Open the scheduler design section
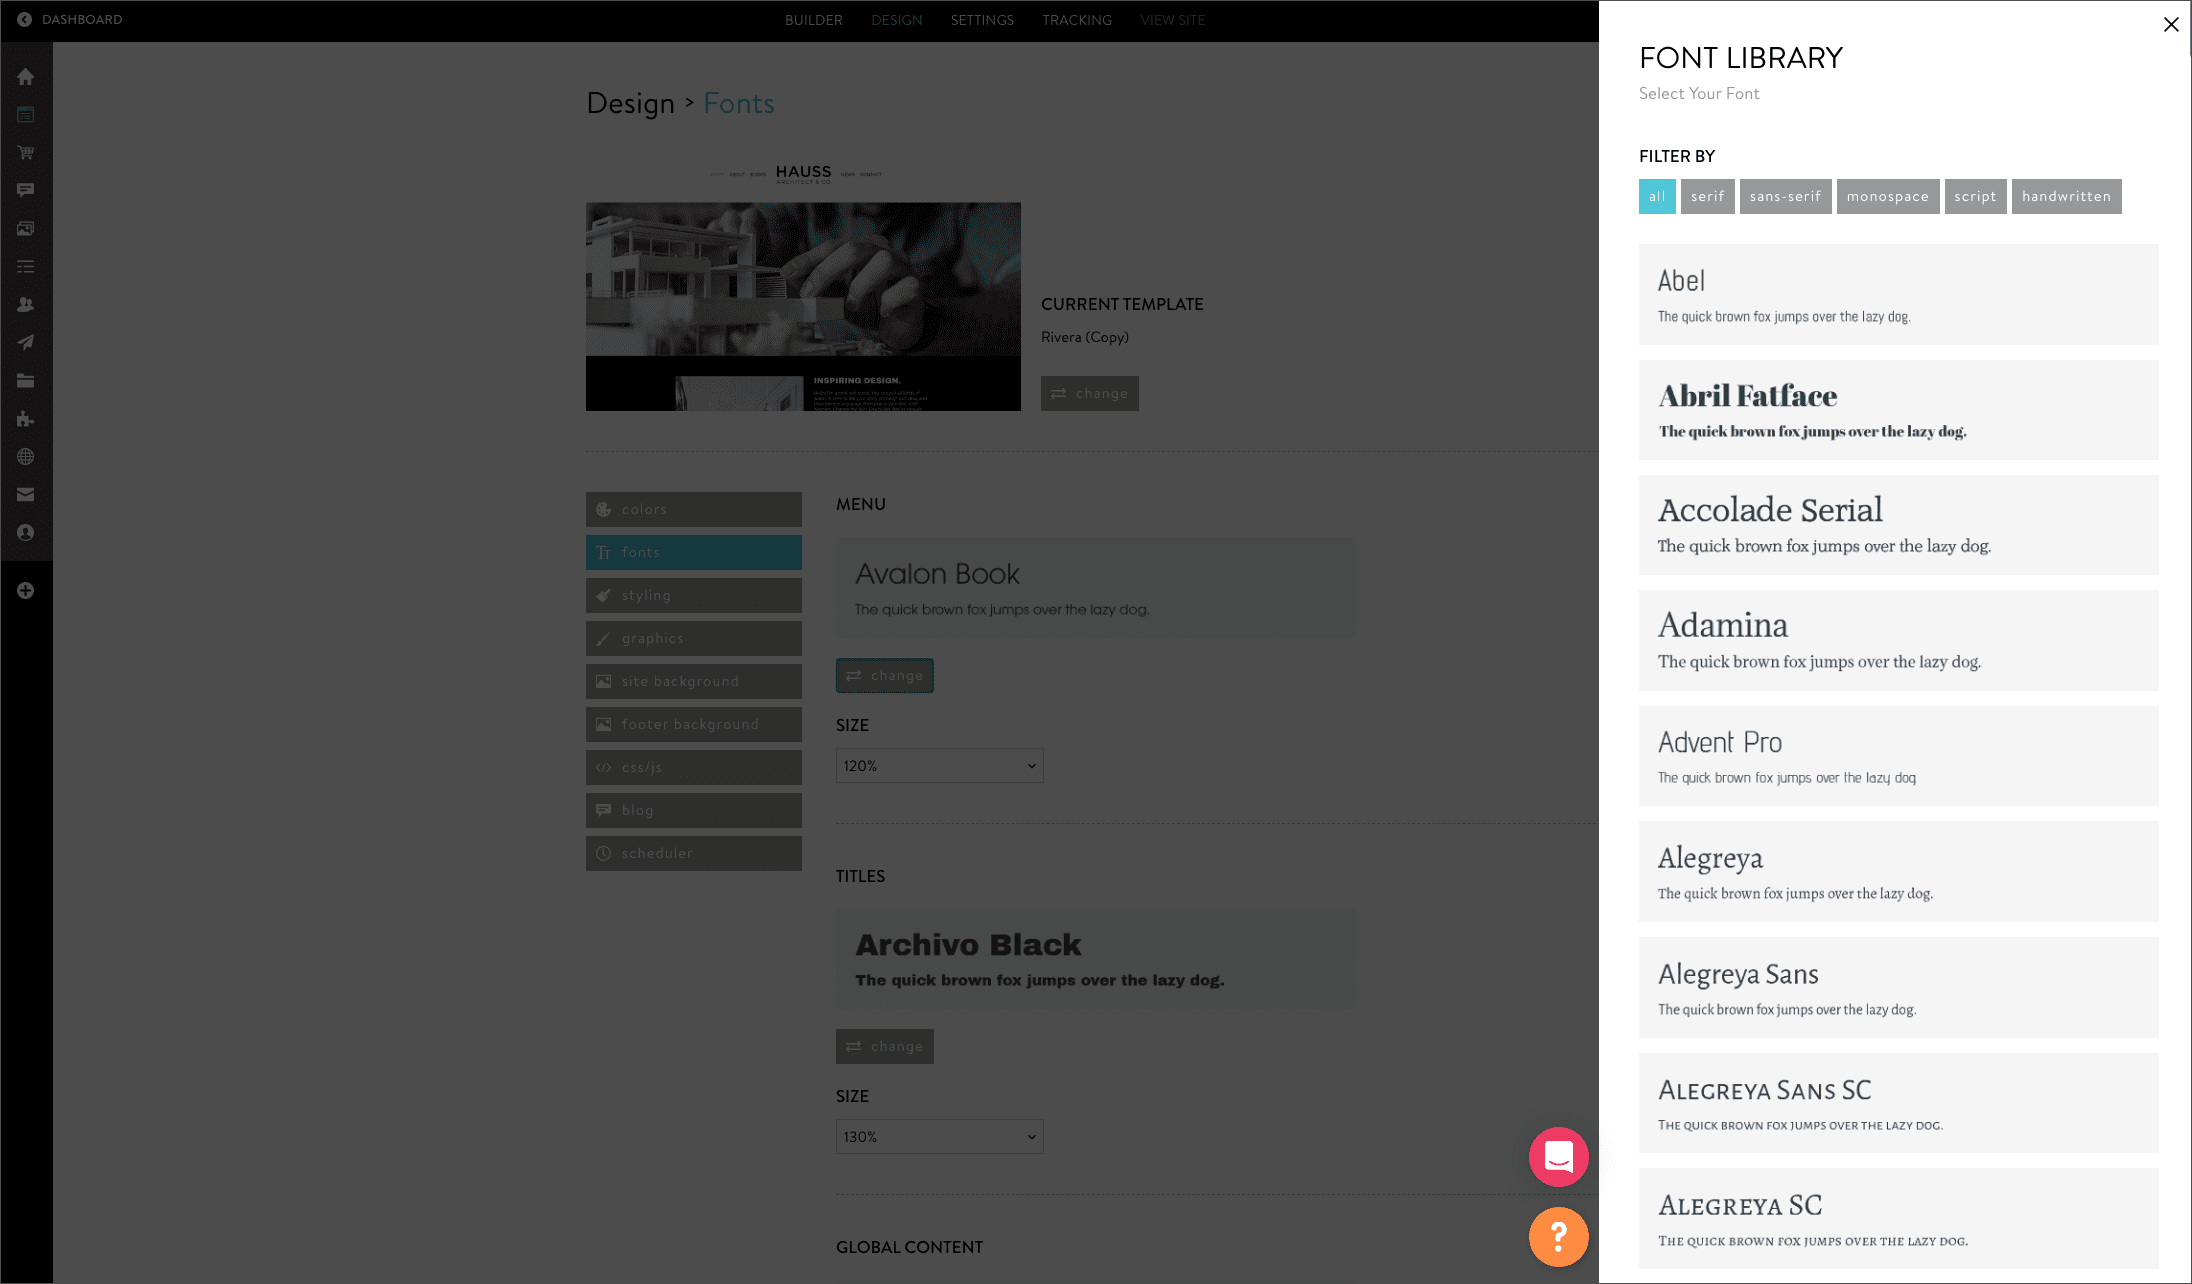This screenshot has height=1284, width=2192. point(693,853)
